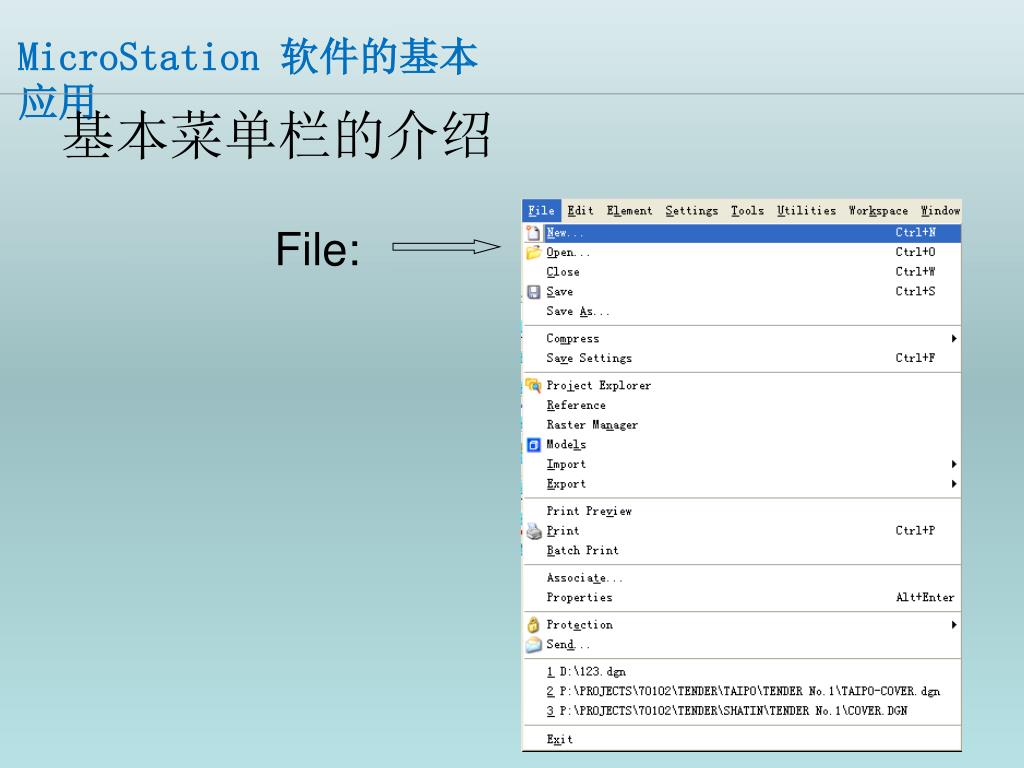Open recent file SHATIN COVER.DGN
1024x768 pixels.
pos(742,711)
